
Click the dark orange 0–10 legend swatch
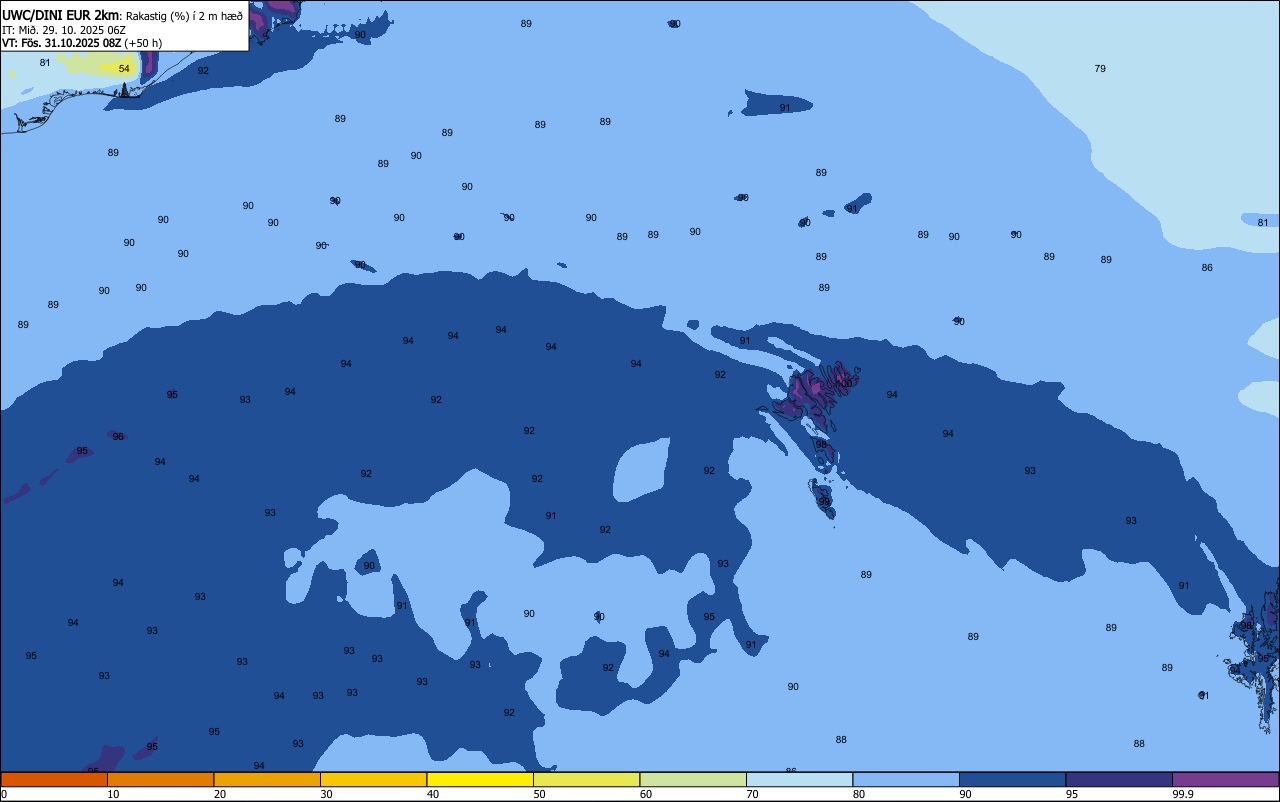coord(54,779)
